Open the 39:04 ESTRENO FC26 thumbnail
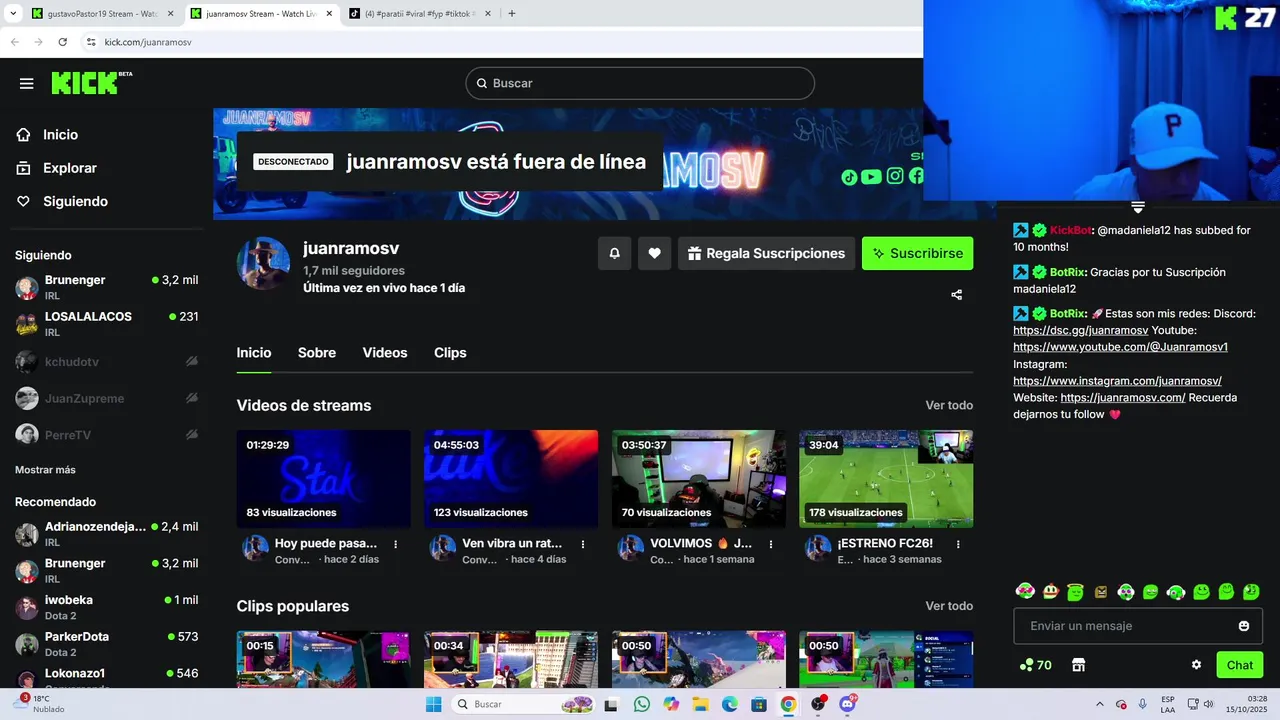This screenshot has width=1280, height=720. [x=886, y=479]
